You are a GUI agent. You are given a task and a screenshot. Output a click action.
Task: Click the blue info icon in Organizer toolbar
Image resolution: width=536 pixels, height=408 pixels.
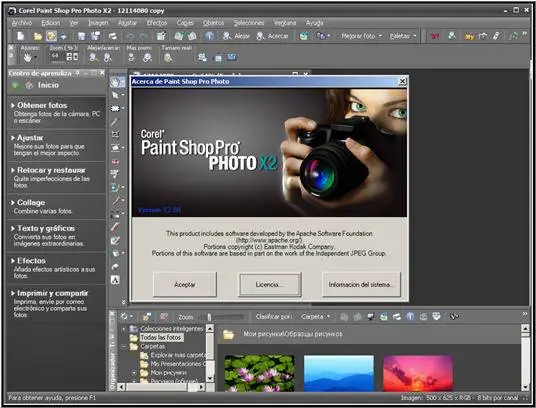tap(410, 317)
